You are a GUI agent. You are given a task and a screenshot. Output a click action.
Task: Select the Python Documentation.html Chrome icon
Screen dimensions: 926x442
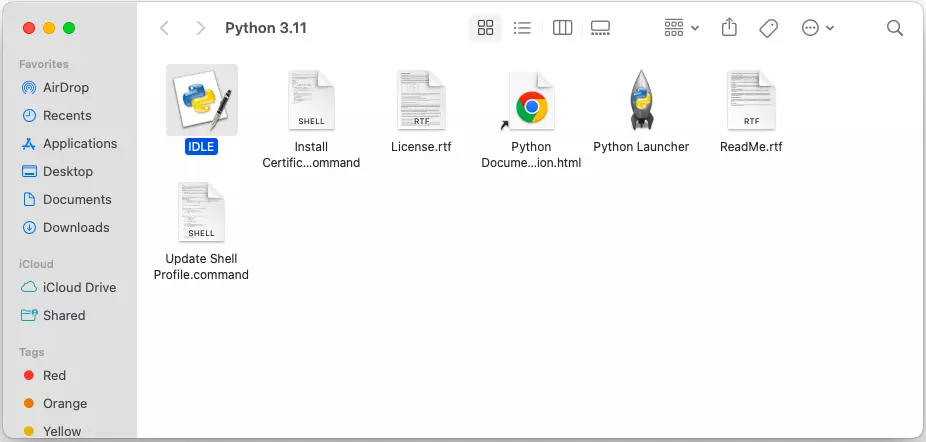tap(531, 100)
